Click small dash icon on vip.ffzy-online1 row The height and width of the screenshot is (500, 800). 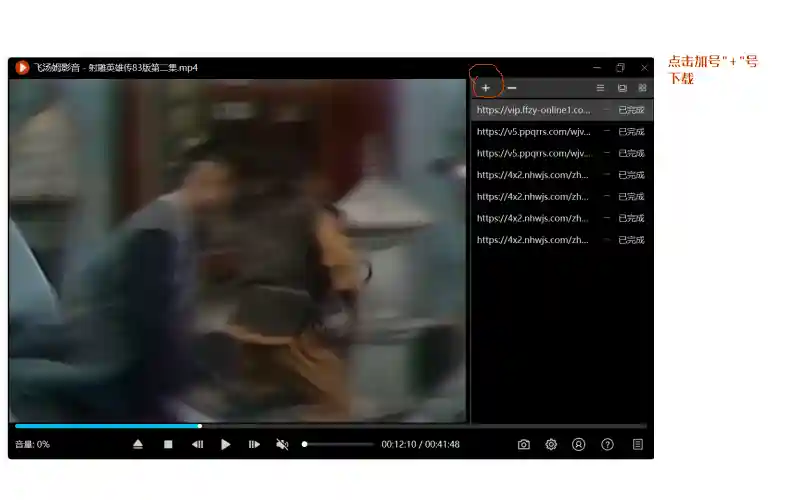pyautogui.click(x=606, y=110)
